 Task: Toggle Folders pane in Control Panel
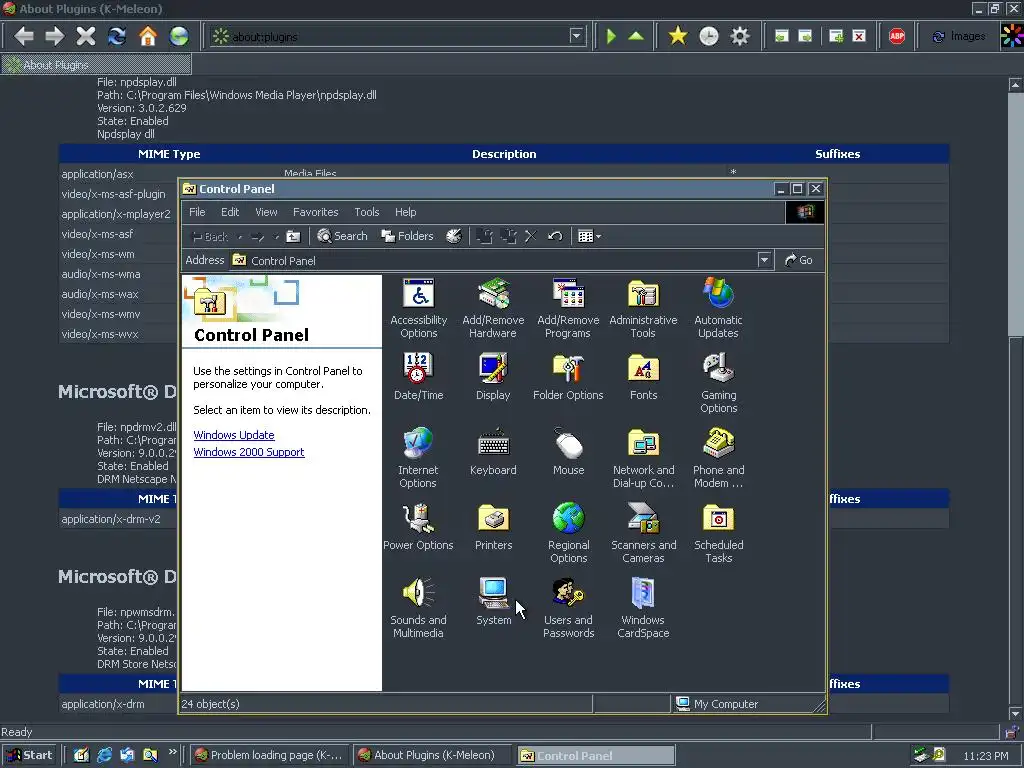408,236
